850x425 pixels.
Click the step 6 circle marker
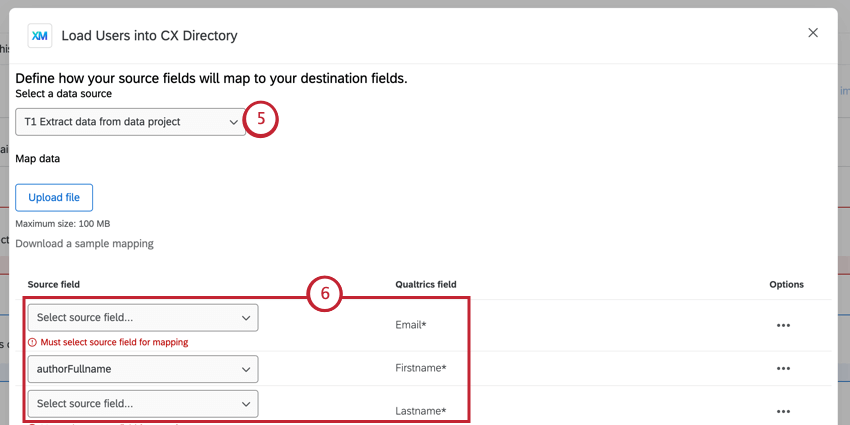click(324, 294)
